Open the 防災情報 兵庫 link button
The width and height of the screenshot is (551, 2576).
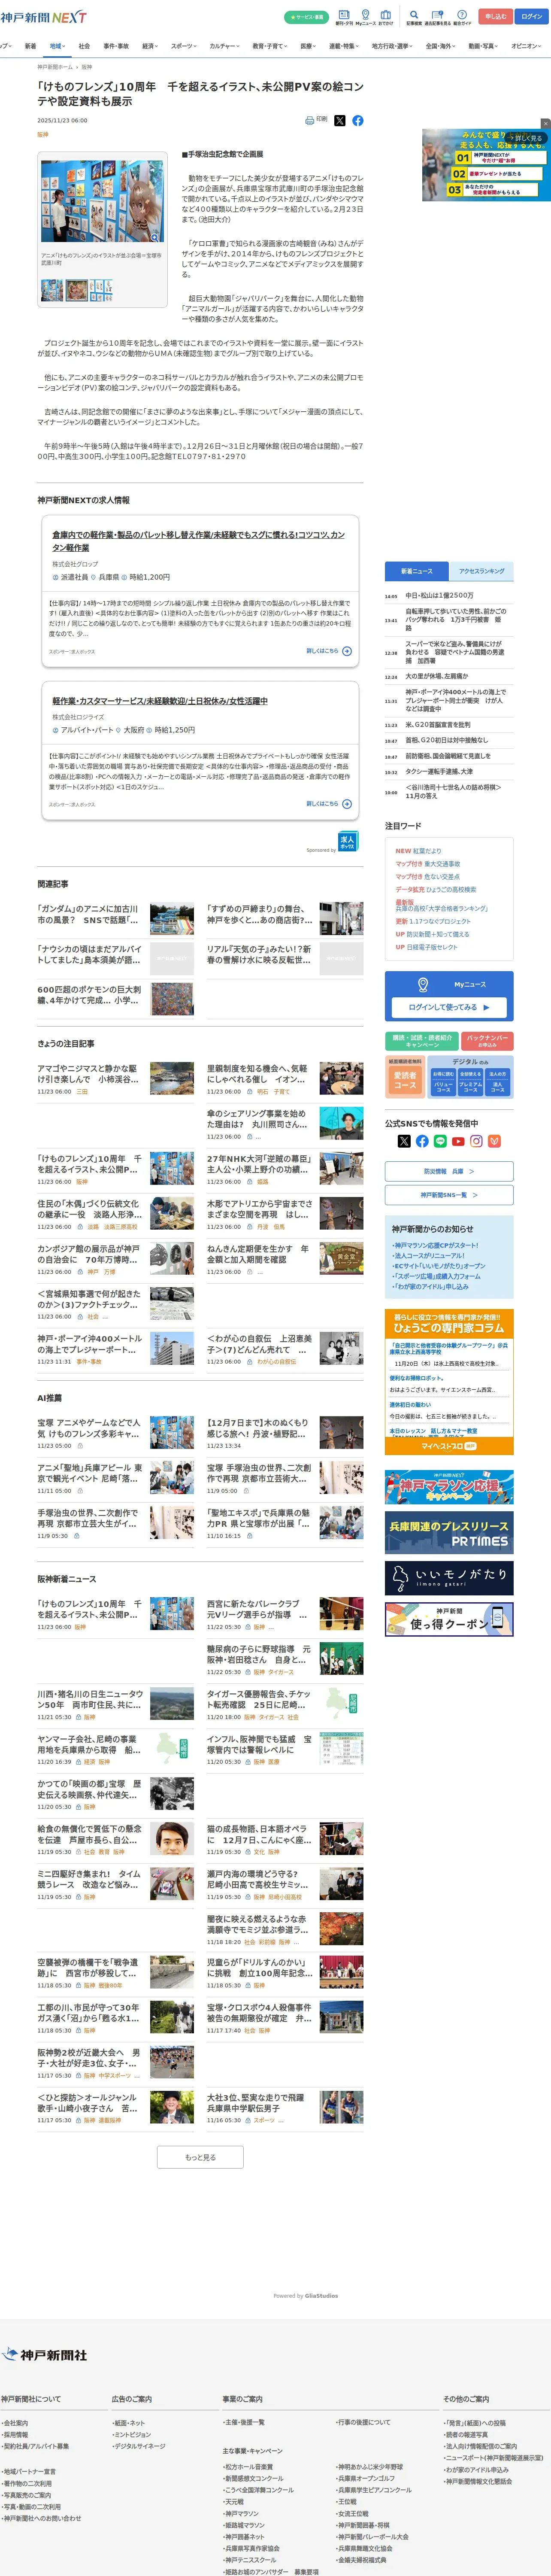(449, 1171)
